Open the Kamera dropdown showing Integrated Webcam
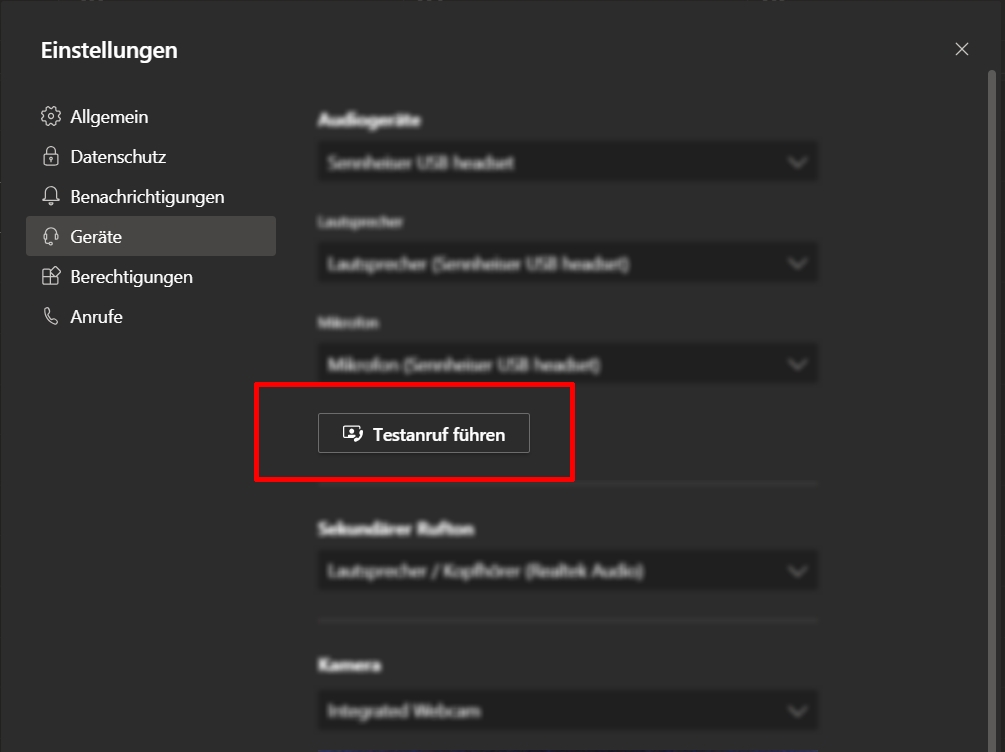1005x752 pixels. 568,710
